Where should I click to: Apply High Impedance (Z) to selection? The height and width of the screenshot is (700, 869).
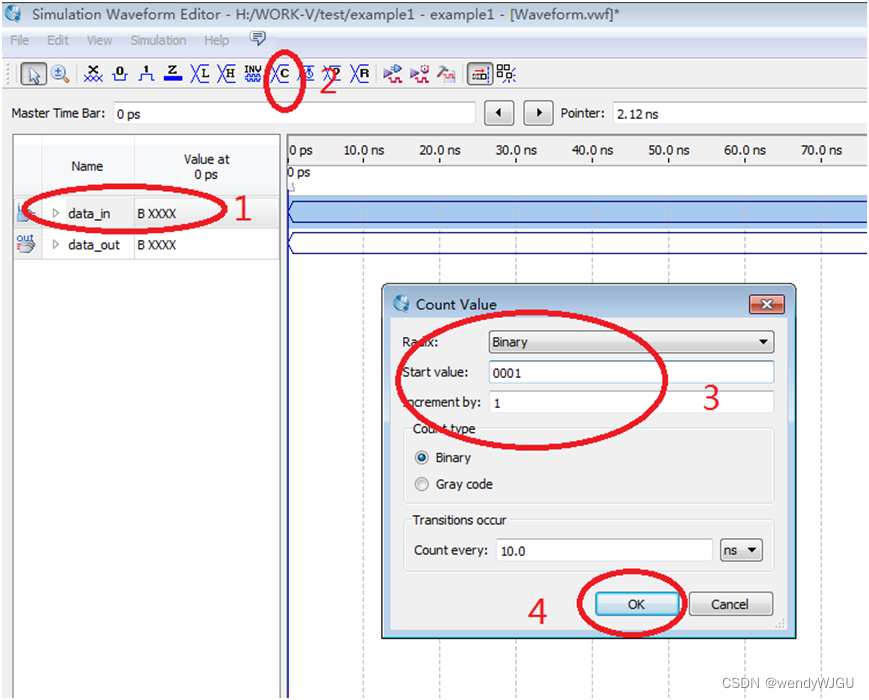[172, 74]
